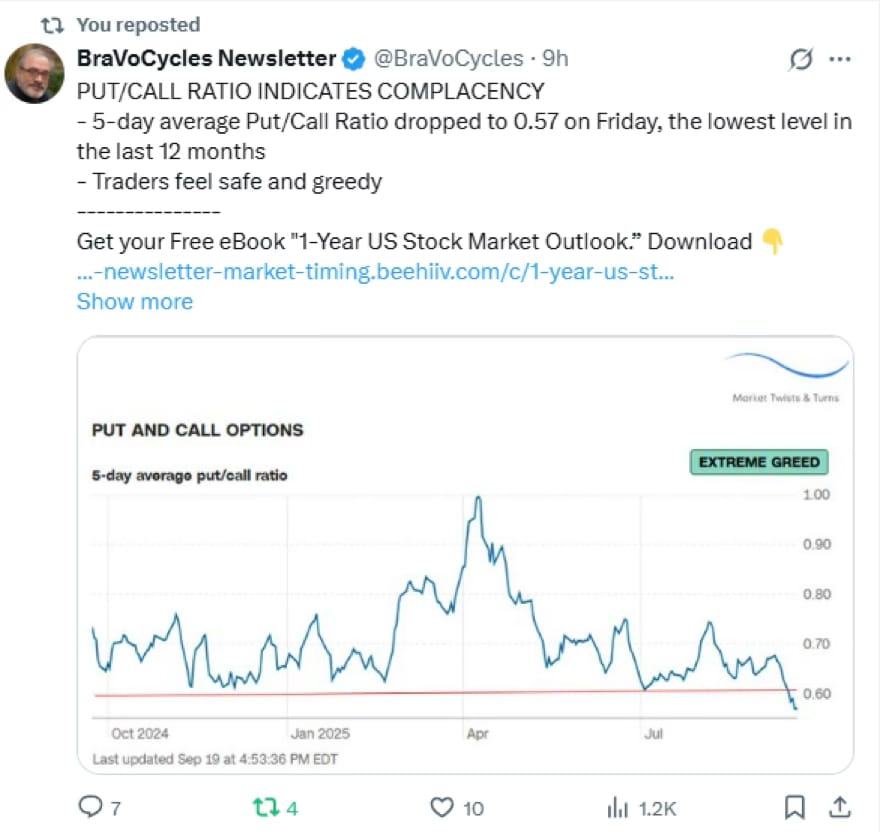Click the blue verified badge

point(354,59)
